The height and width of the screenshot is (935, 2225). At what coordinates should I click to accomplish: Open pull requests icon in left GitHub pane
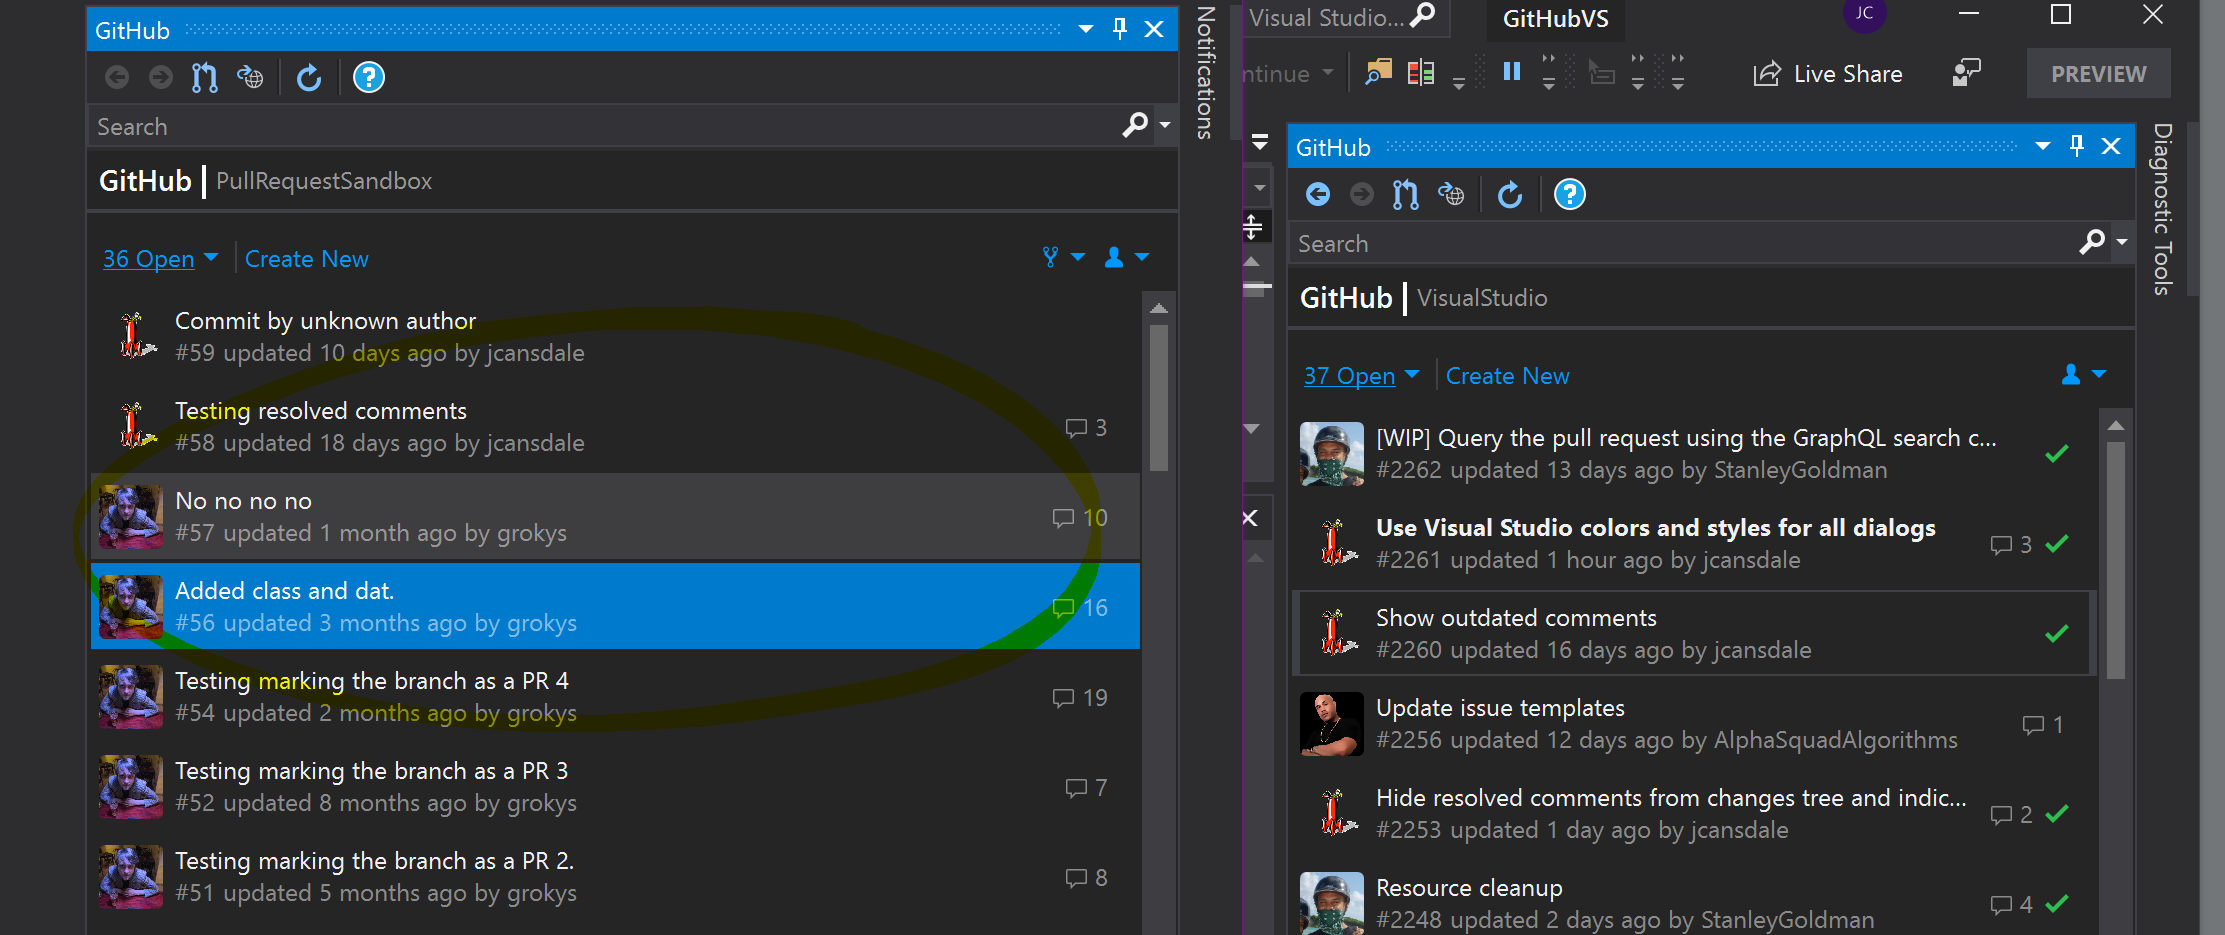pyautogui.click(x=205, y=77)
